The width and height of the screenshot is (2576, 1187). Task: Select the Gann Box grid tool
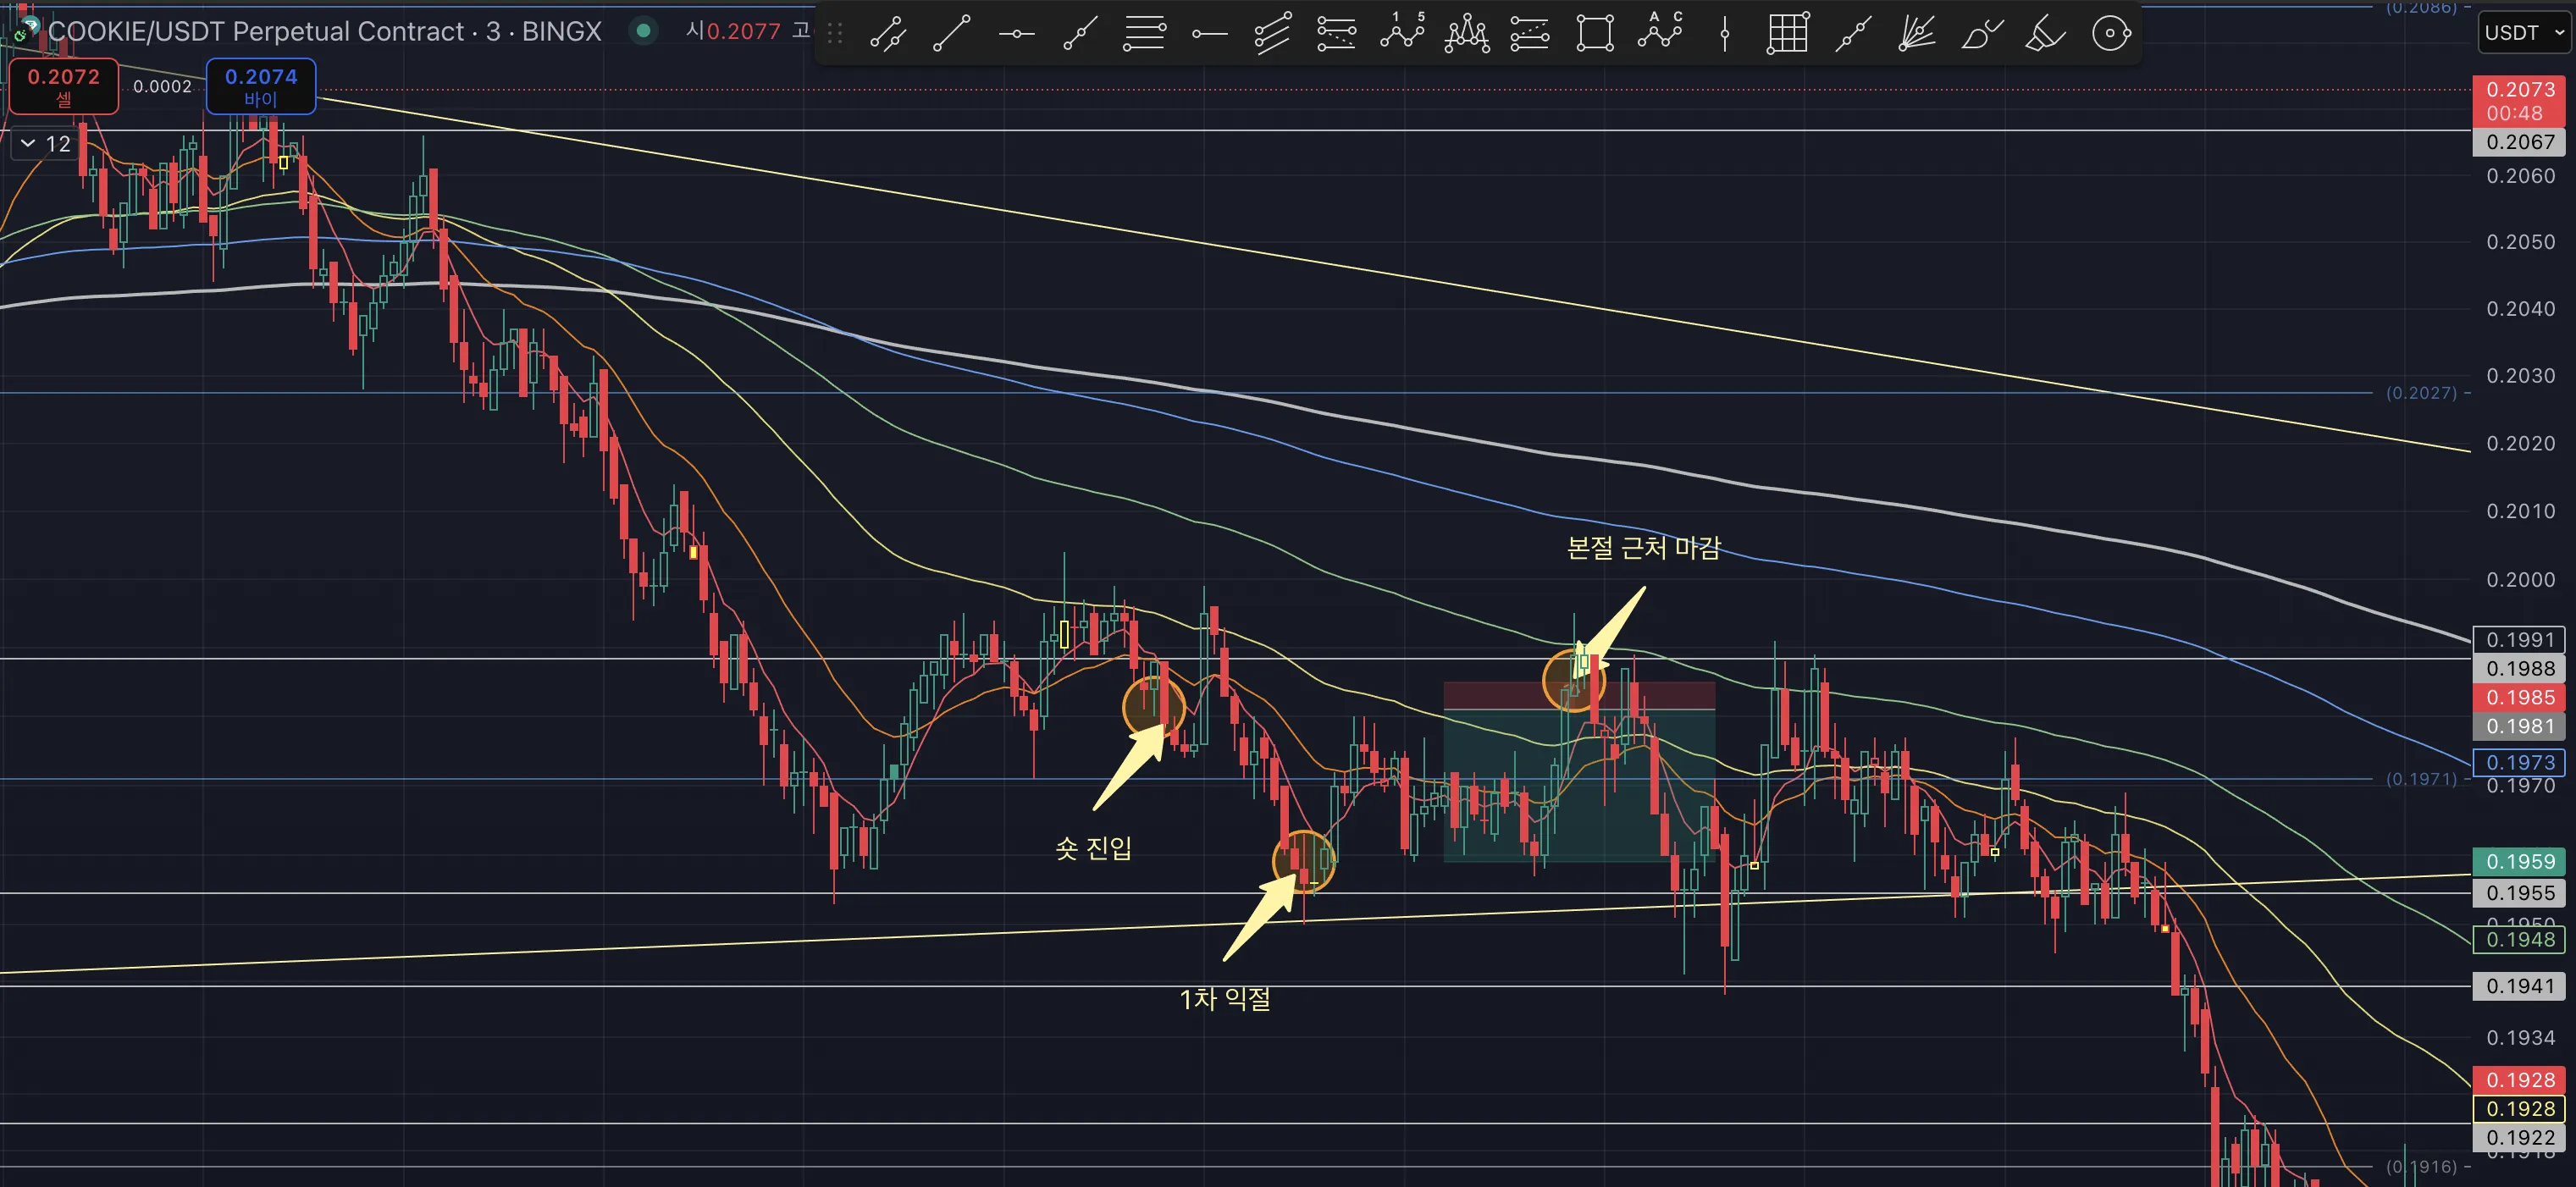(x=1788, y=34)
